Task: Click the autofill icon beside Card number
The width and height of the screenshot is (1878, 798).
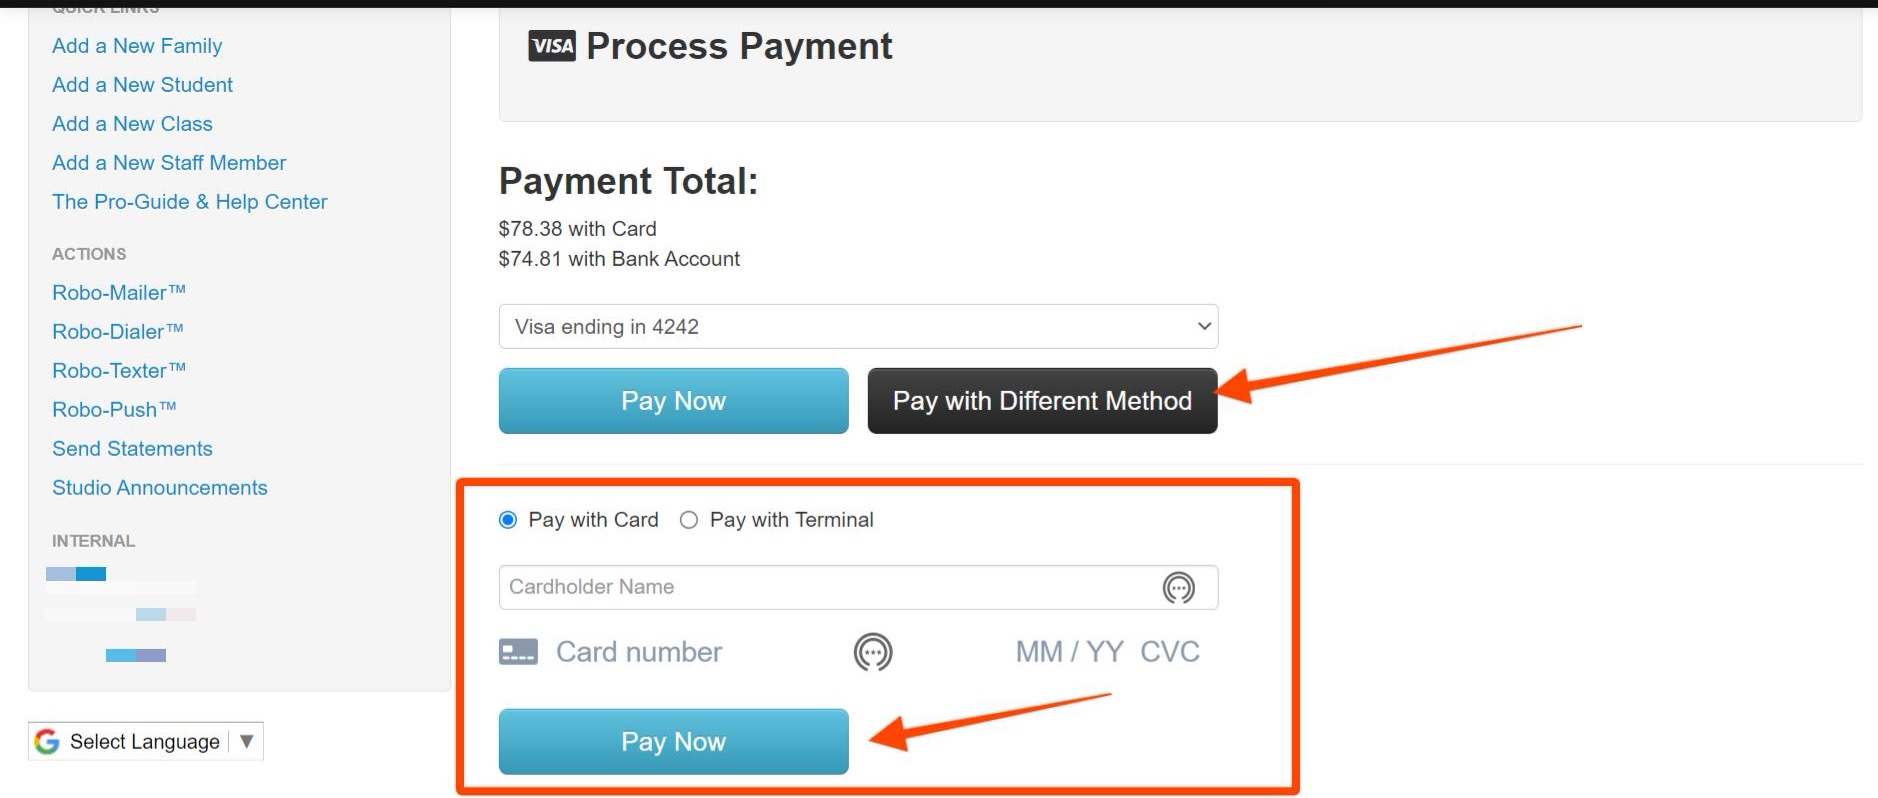Action: [x=873, y=652]
